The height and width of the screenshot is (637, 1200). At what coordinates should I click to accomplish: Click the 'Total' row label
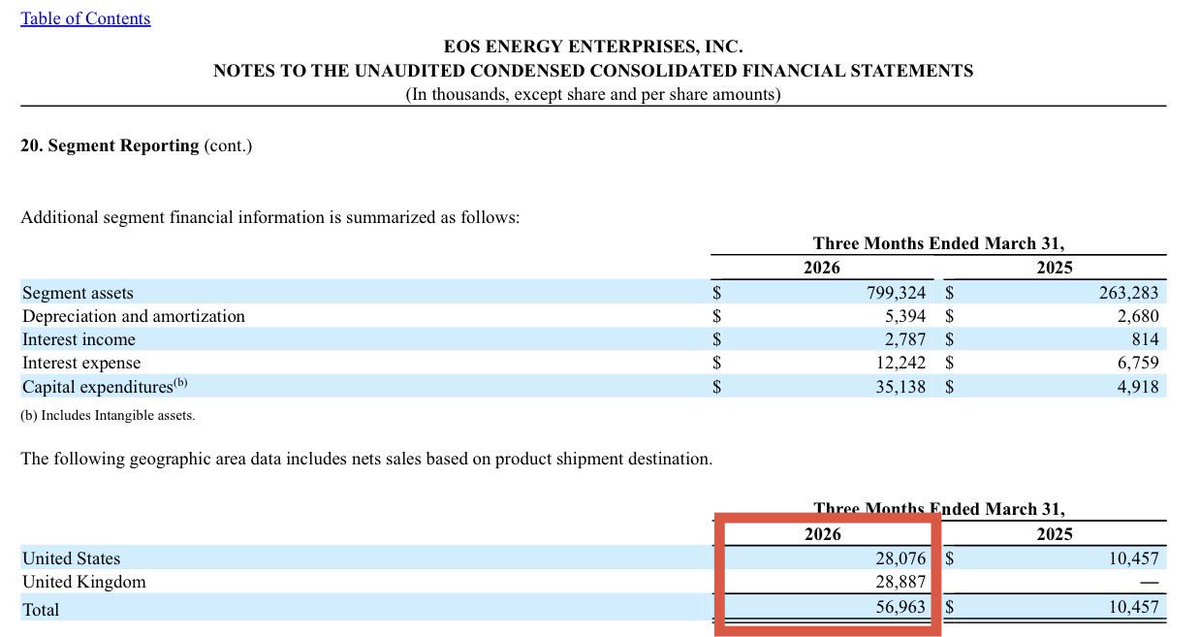(41, 609)
